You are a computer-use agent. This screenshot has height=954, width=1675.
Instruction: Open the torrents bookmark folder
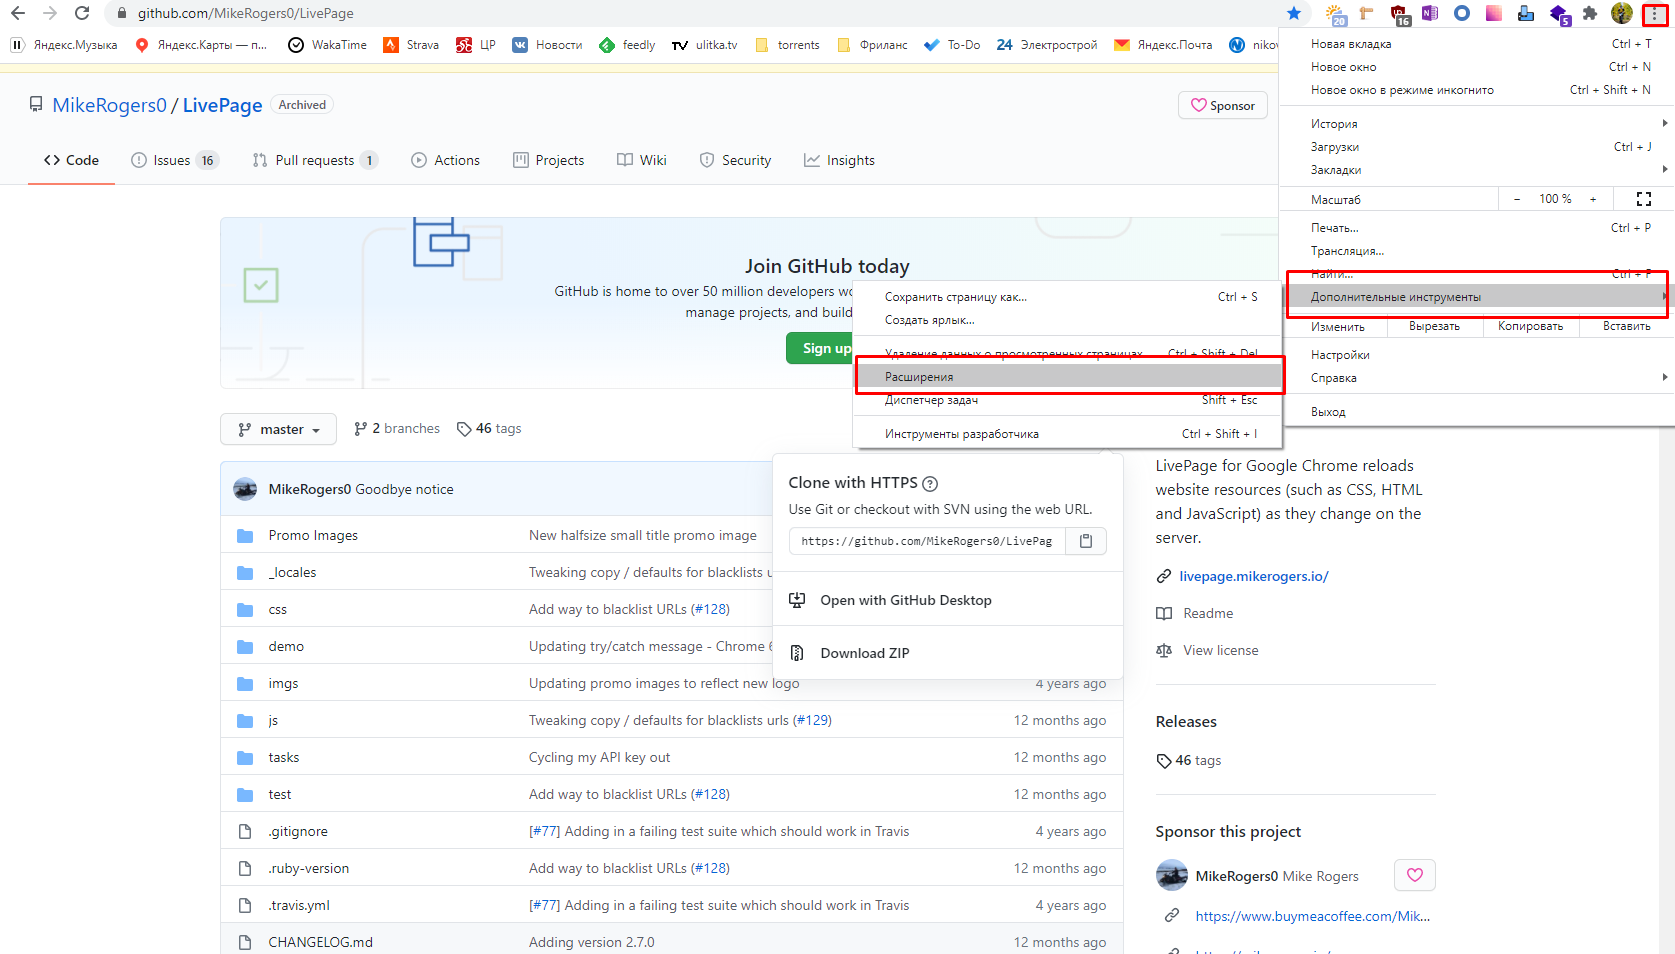coord(787,45)
